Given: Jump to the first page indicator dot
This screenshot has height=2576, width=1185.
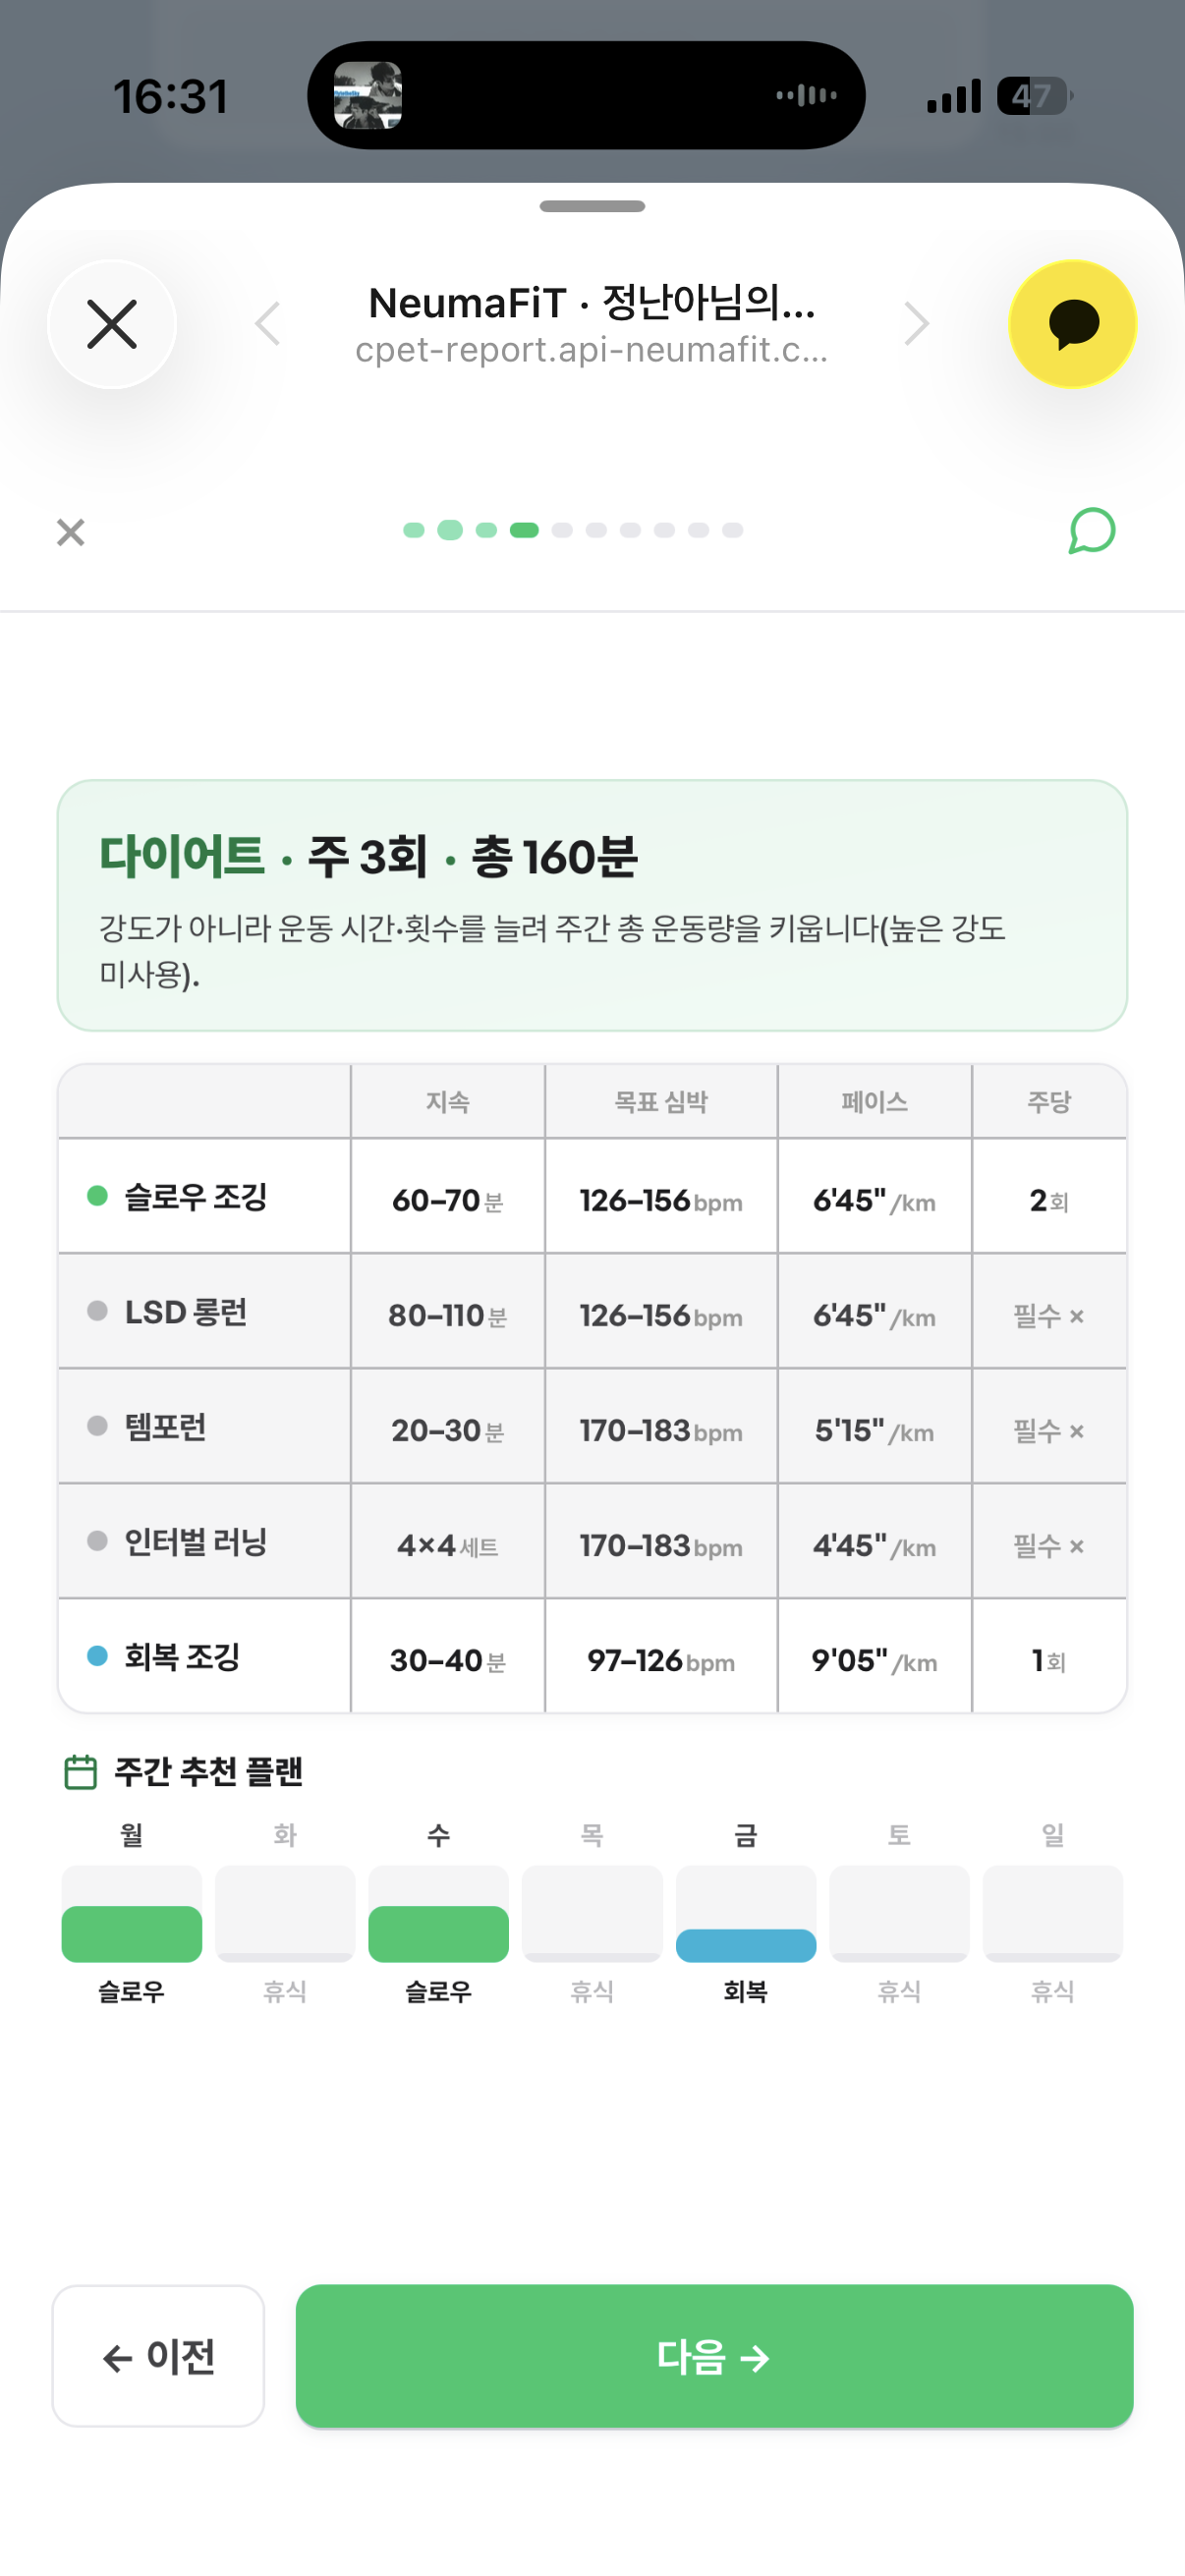Looking at the screenshot, I should [x=414, y=530].
